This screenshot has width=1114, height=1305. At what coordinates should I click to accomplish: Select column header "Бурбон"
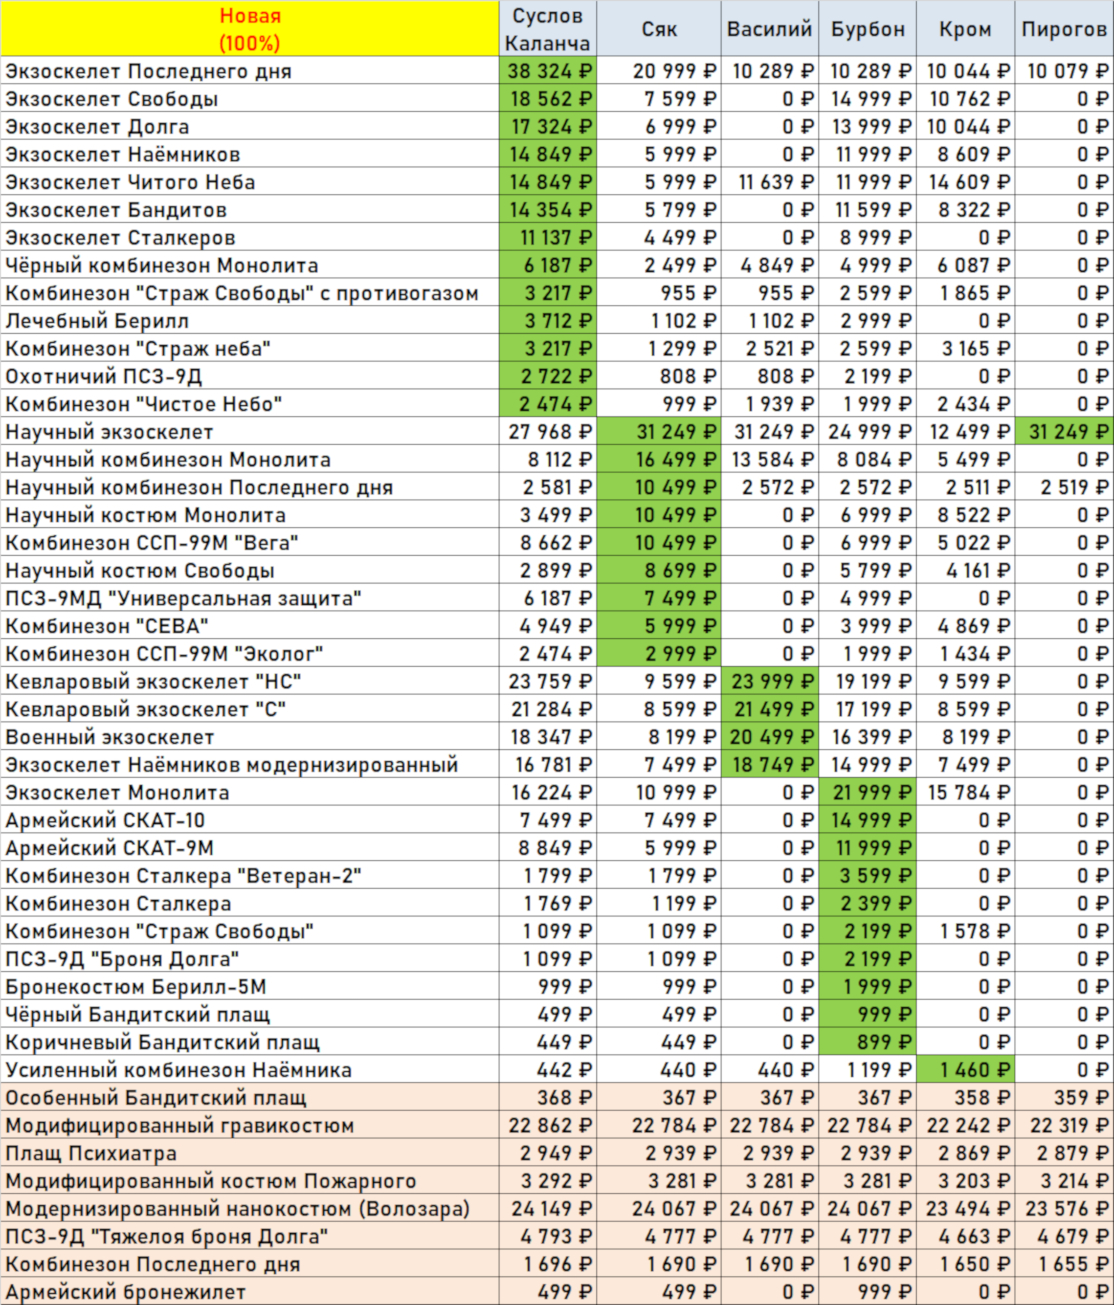[867, 29]
